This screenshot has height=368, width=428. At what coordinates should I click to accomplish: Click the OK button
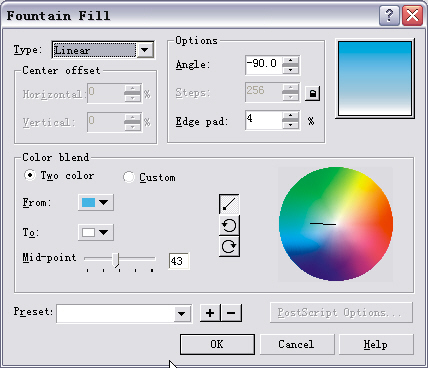(x=217, y=344)
